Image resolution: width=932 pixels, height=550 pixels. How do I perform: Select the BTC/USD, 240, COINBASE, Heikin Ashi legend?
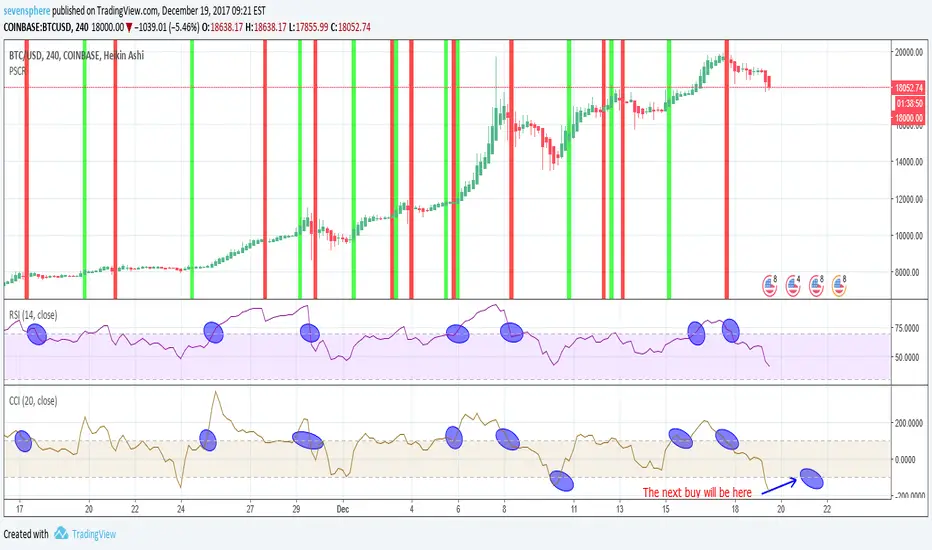pyautogui.click(x=76, y=55)
